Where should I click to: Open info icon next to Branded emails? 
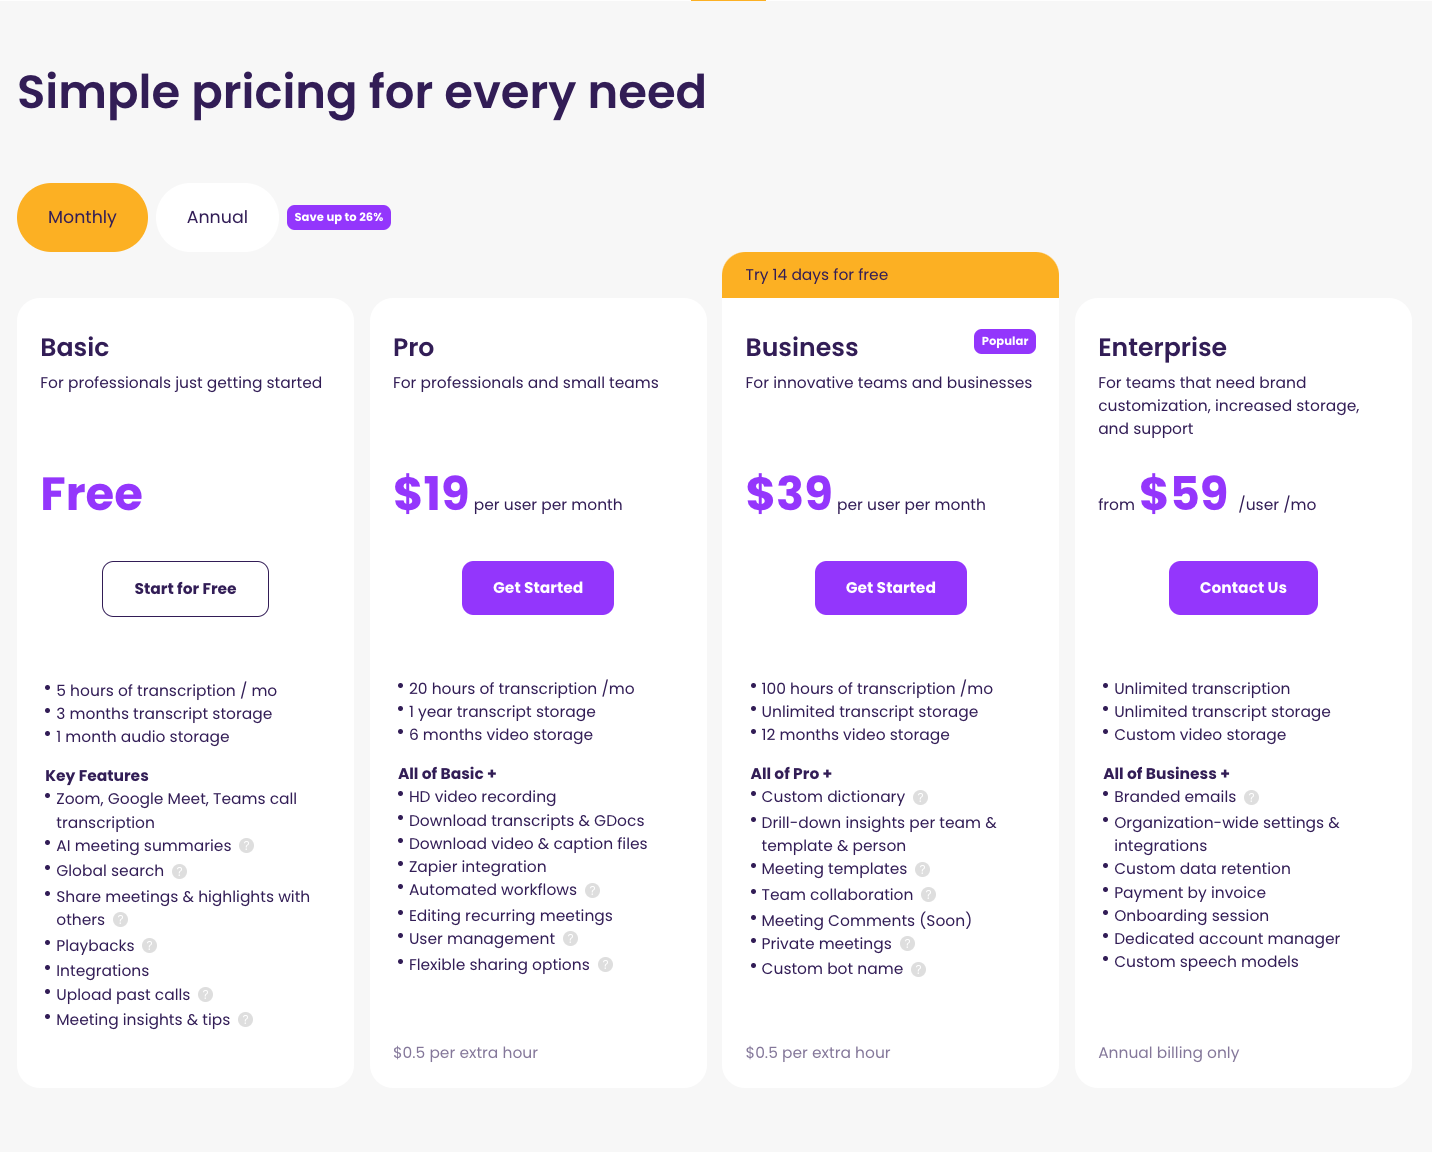[x=1252, y=798]
